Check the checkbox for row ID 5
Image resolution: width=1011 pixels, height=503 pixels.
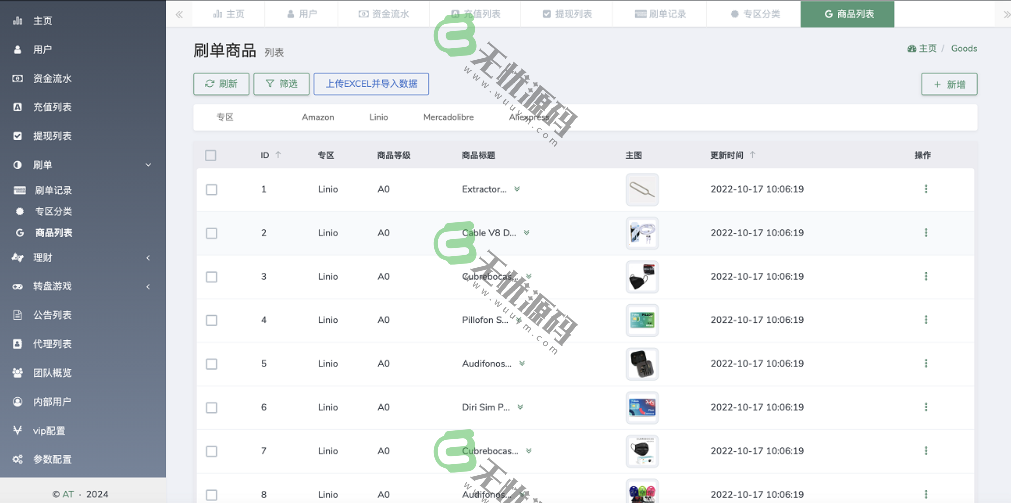pos(211,364)
